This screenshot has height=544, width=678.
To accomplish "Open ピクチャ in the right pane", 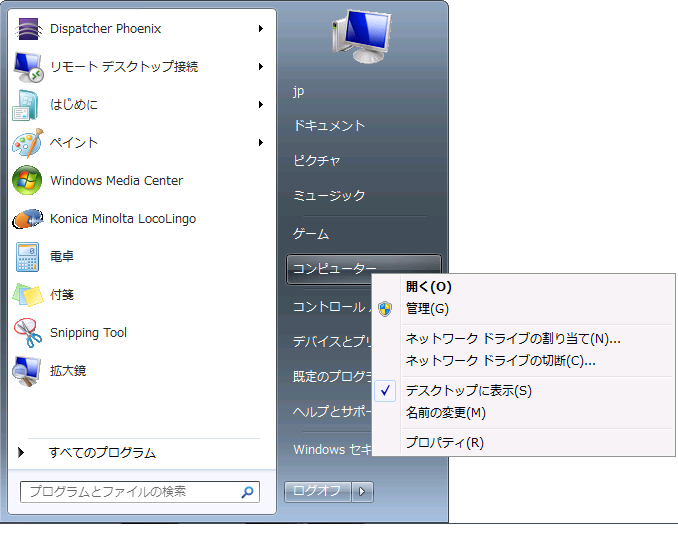I will click(317, 160).
